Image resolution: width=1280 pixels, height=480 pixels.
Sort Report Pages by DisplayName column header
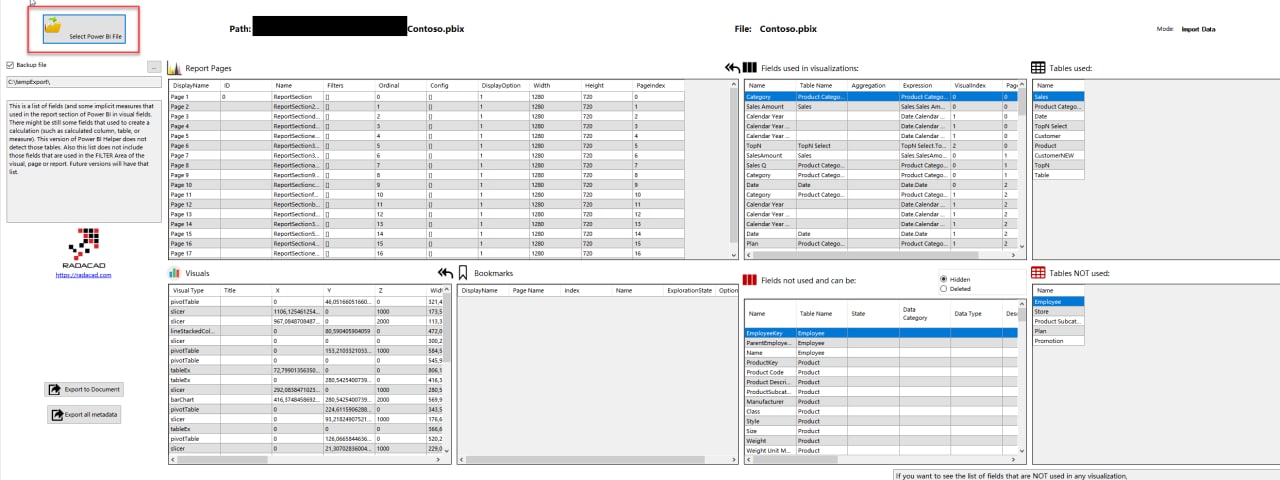point(194,86)
